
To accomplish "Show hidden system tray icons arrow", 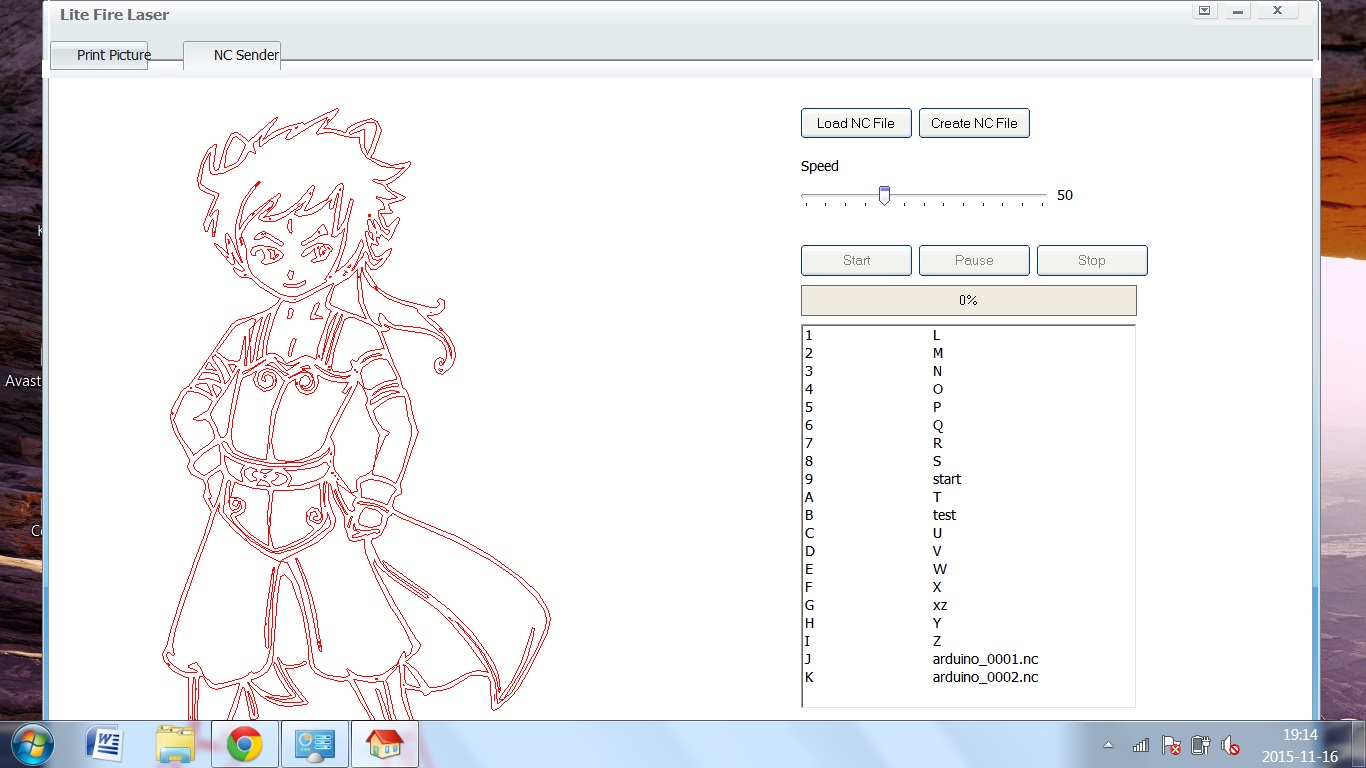I will [x=1108, y=745].
